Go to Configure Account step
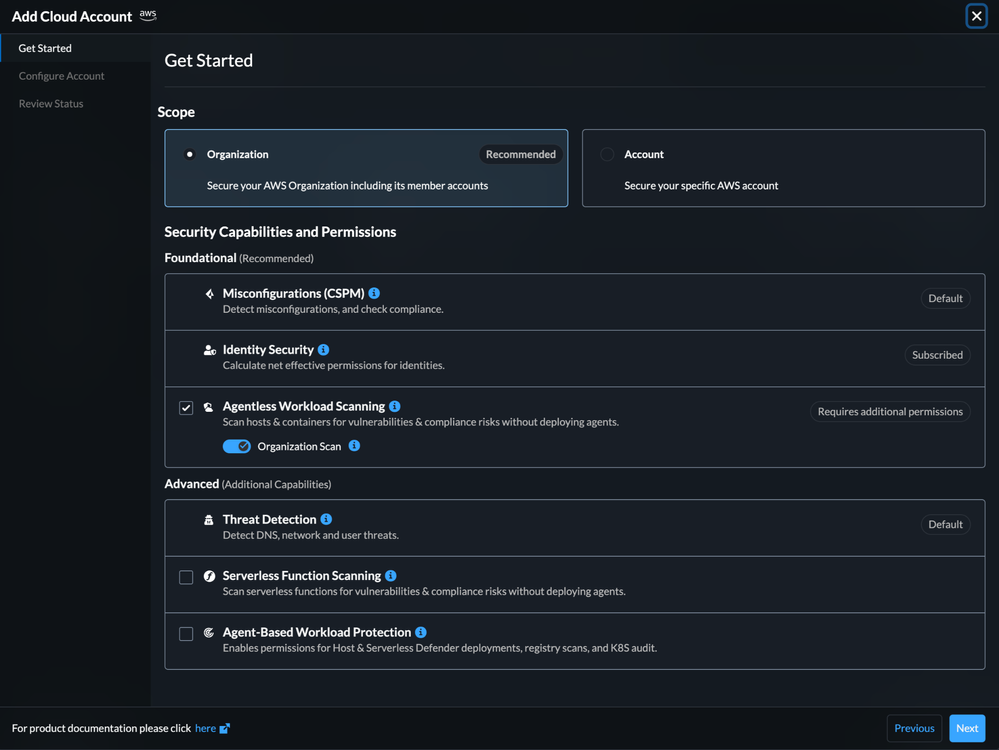The image size is (999, 750). point(61,76)
